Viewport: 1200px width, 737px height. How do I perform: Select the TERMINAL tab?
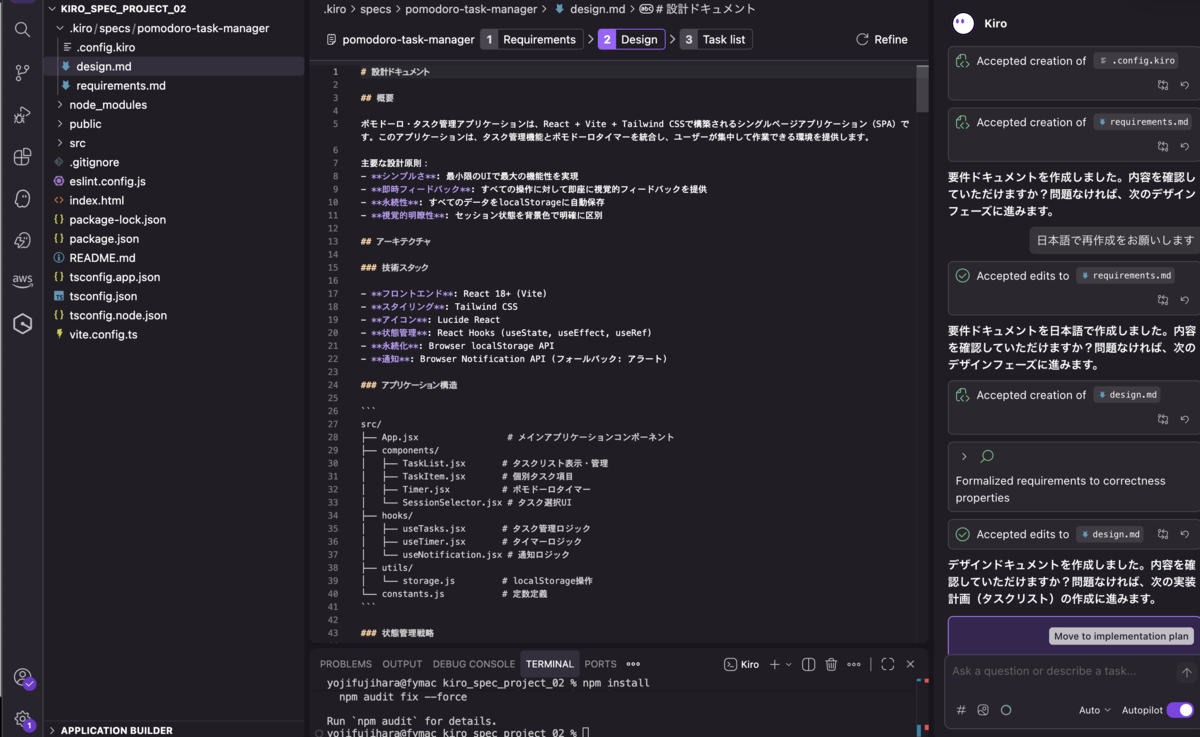coord(550,664)
